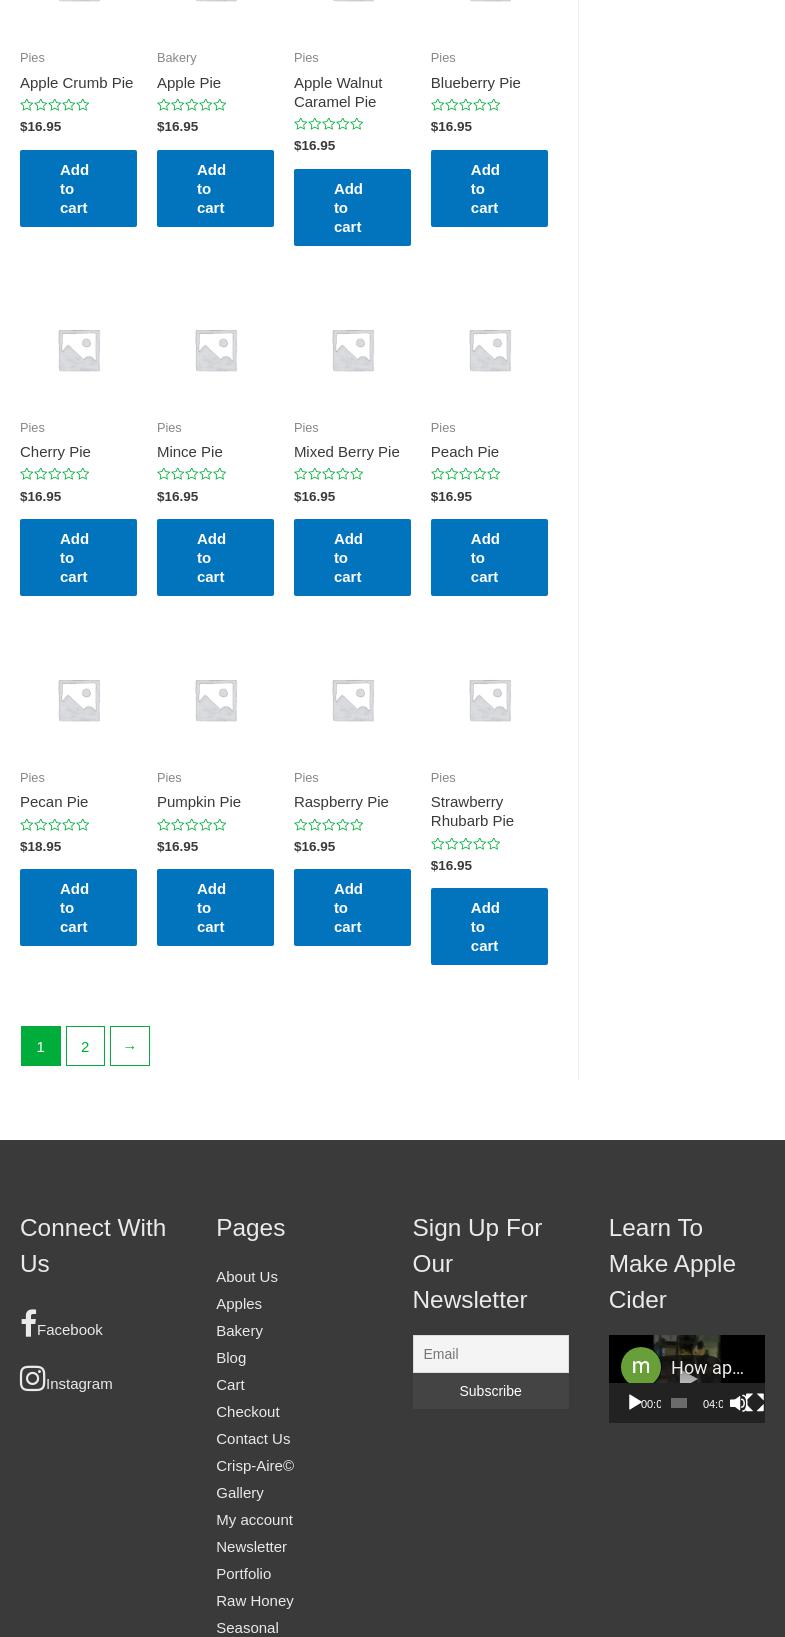This screenshot has width=785, height=1637.
Task: Open the Raw Honey page link
Action: click(254, 1600)
